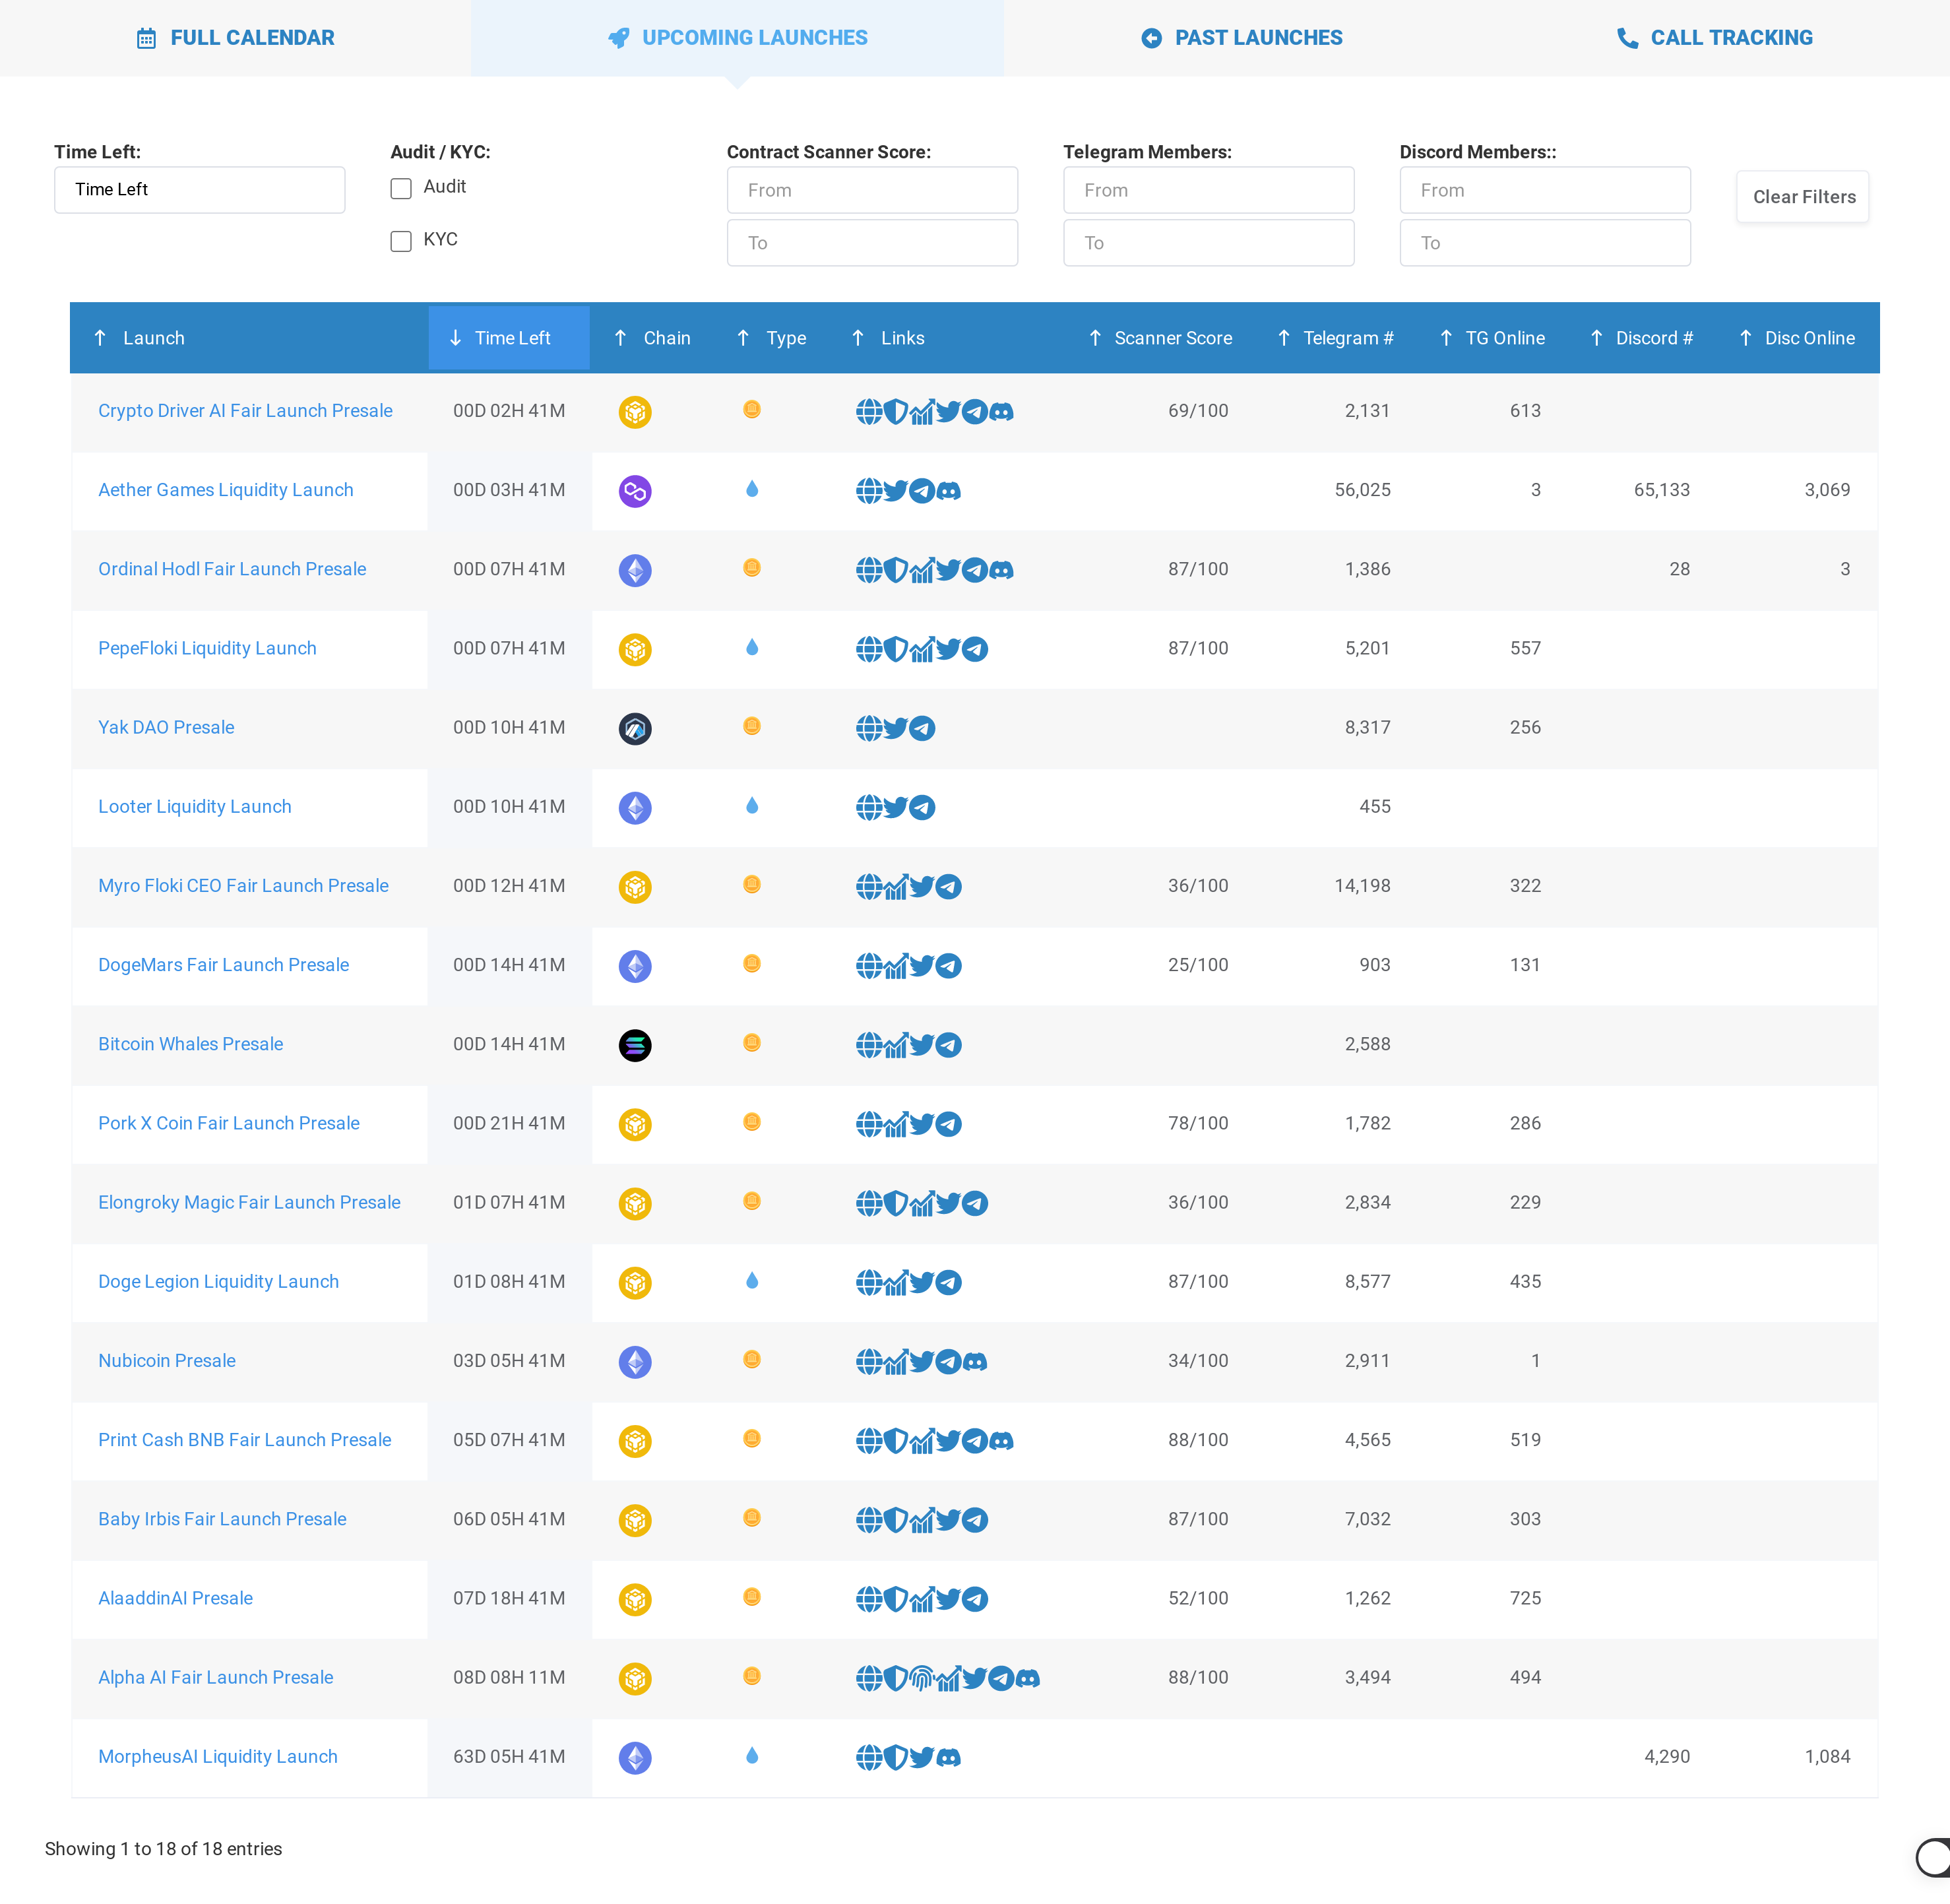The height and width of the screenshot is (1904, 1950).
Task: Click the Telegram Members From field
Action: click(1208, 190)
